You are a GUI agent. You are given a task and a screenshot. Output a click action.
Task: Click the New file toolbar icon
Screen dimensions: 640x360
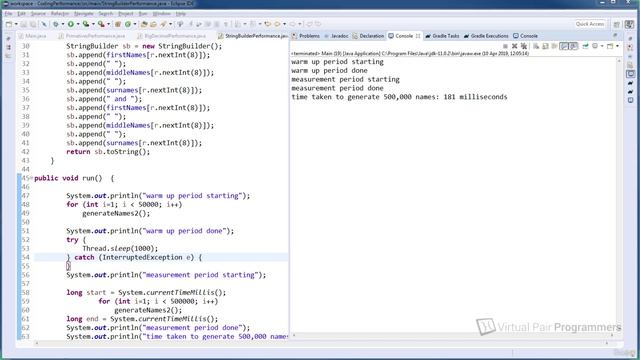9,24
